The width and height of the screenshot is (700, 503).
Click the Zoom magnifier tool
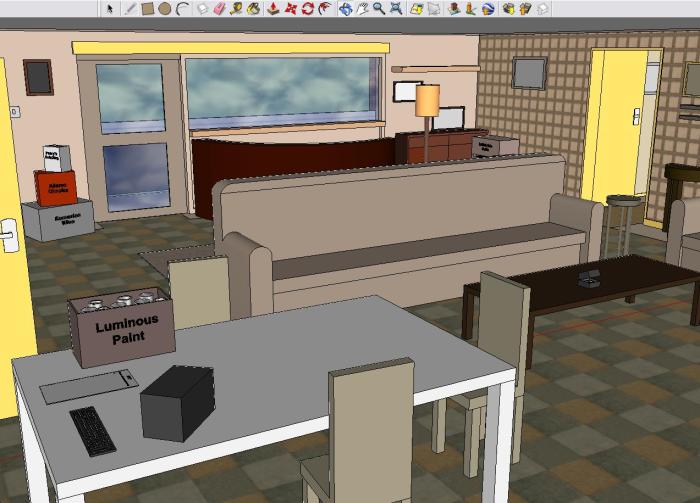pyautogui.click(x=380, y=8)
